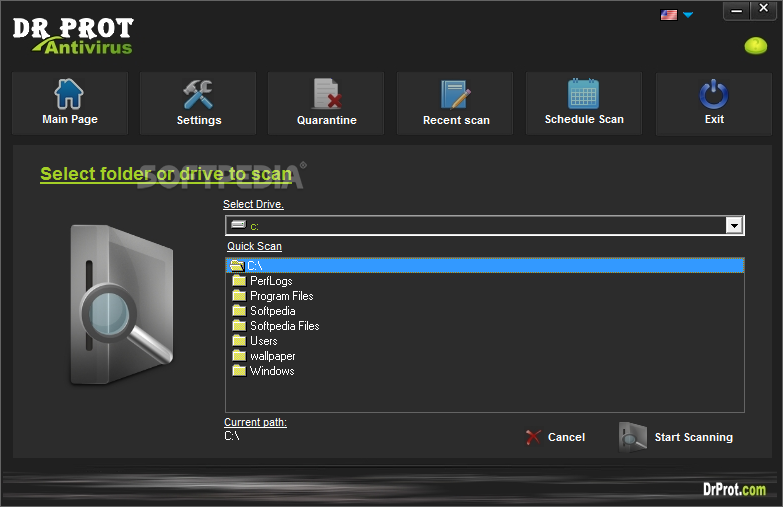Open the Select Drive dropdown arrow
This screenshot has height=507, width=783.
pyautogui.click(x=734, y=226)
